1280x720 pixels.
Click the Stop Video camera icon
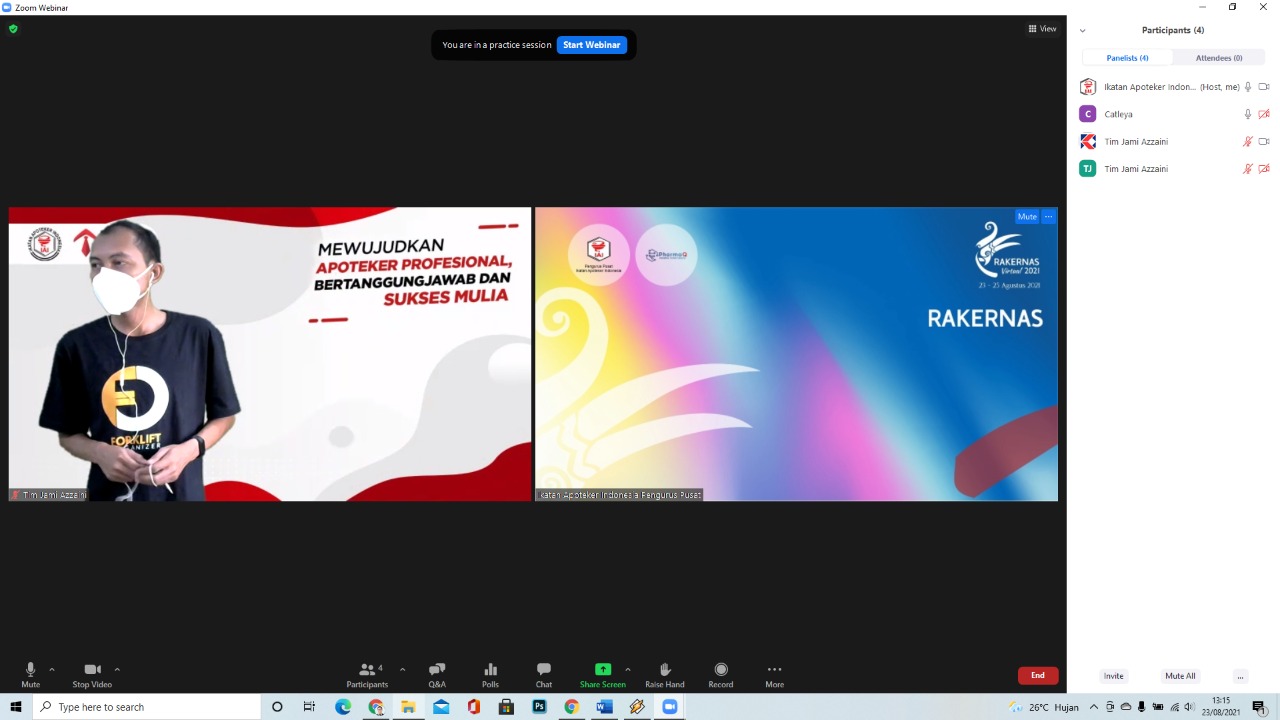click(x=92, y=669)
